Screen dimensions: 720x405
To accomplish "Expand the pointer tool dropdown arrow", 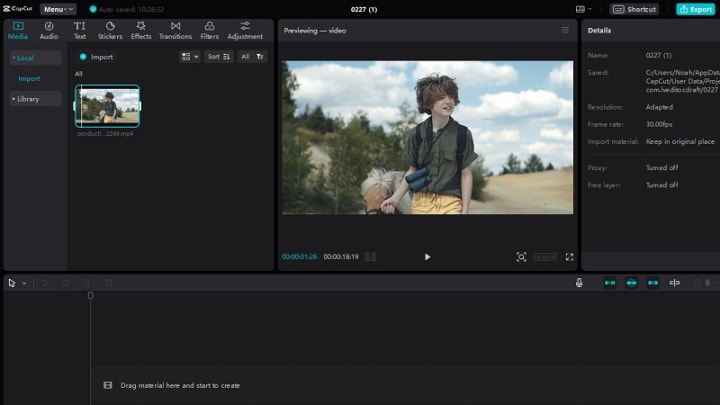I will click(x=24, y=283).
